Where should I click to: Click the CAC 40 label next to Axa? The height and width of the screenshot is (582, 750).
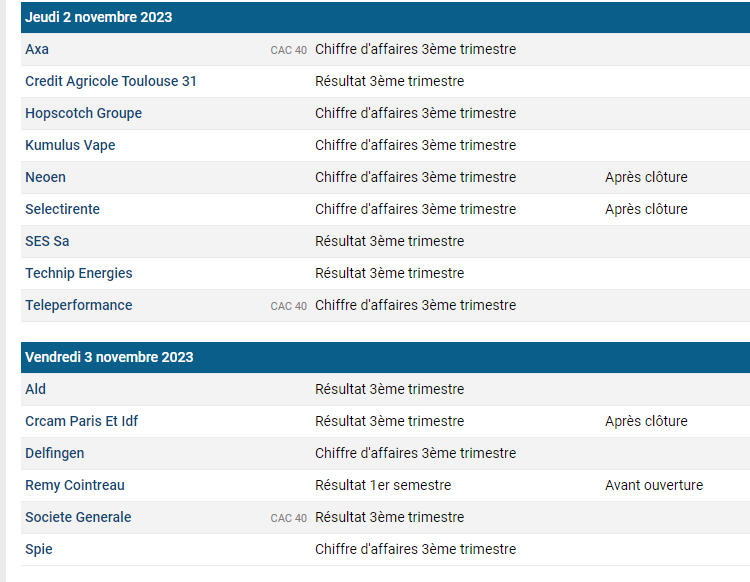coord(288,50)
